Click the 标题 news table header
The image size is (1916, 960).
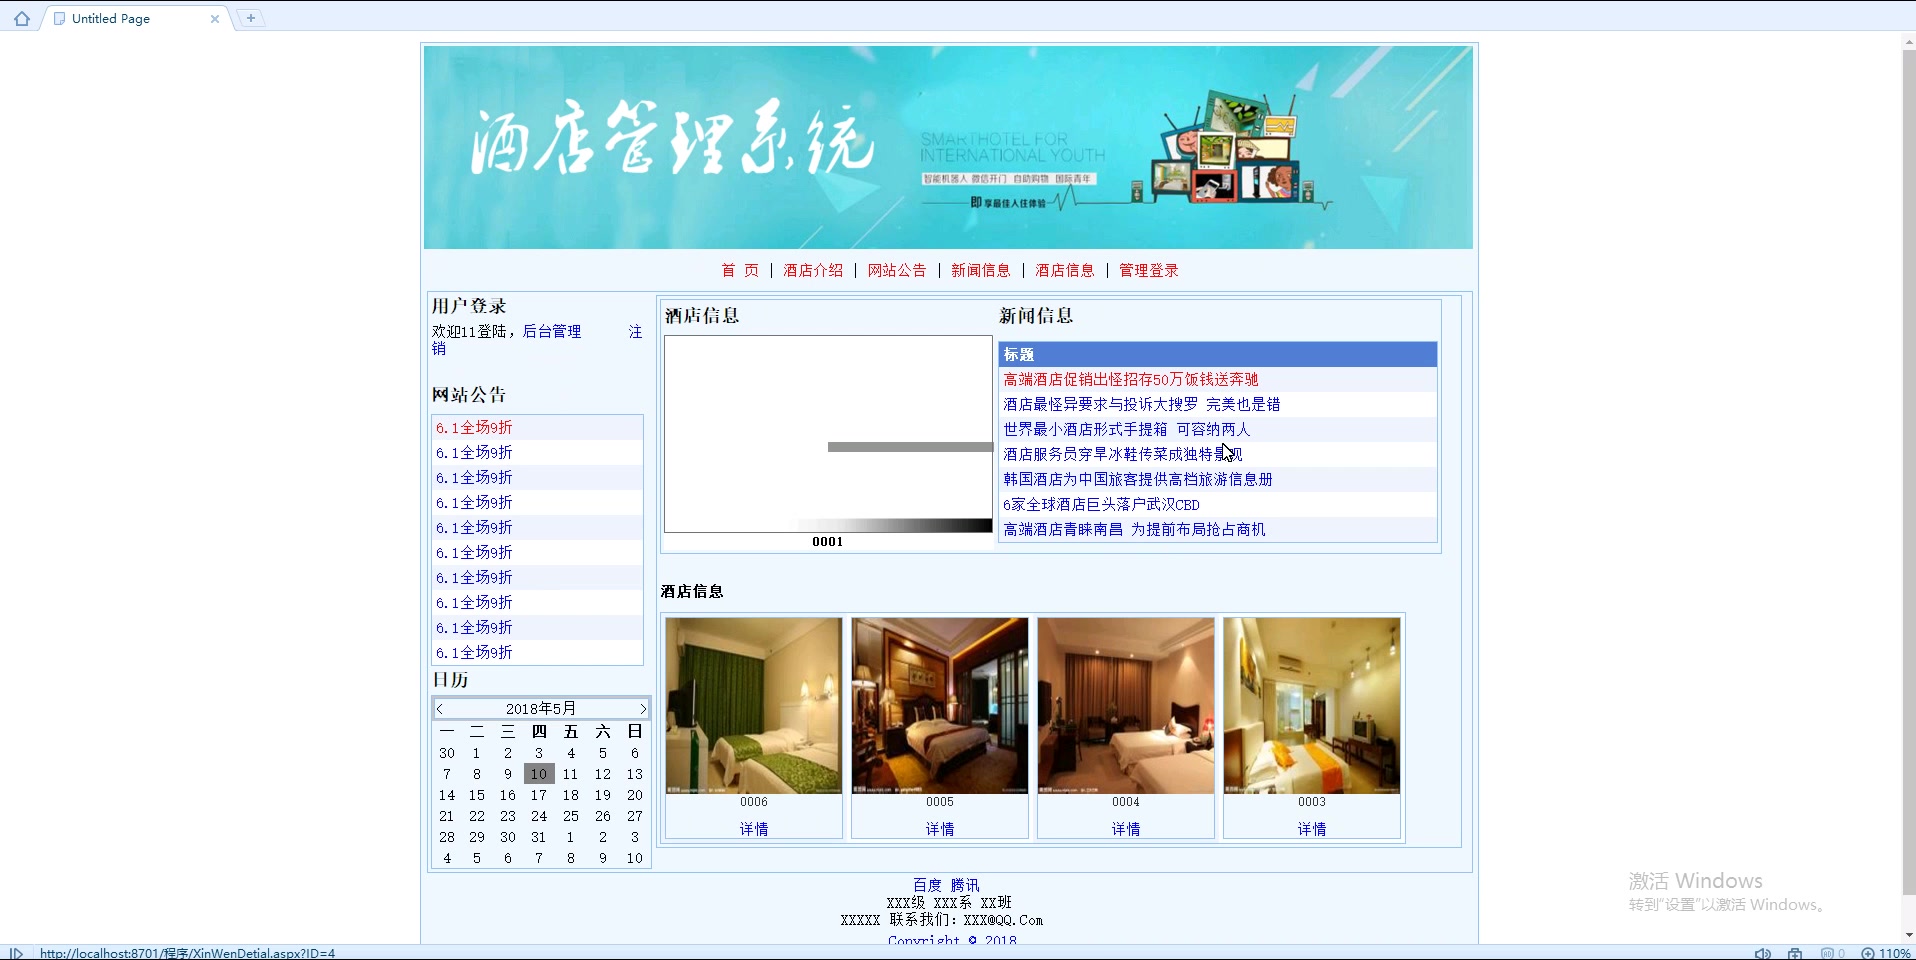[x=1217, y=354]
